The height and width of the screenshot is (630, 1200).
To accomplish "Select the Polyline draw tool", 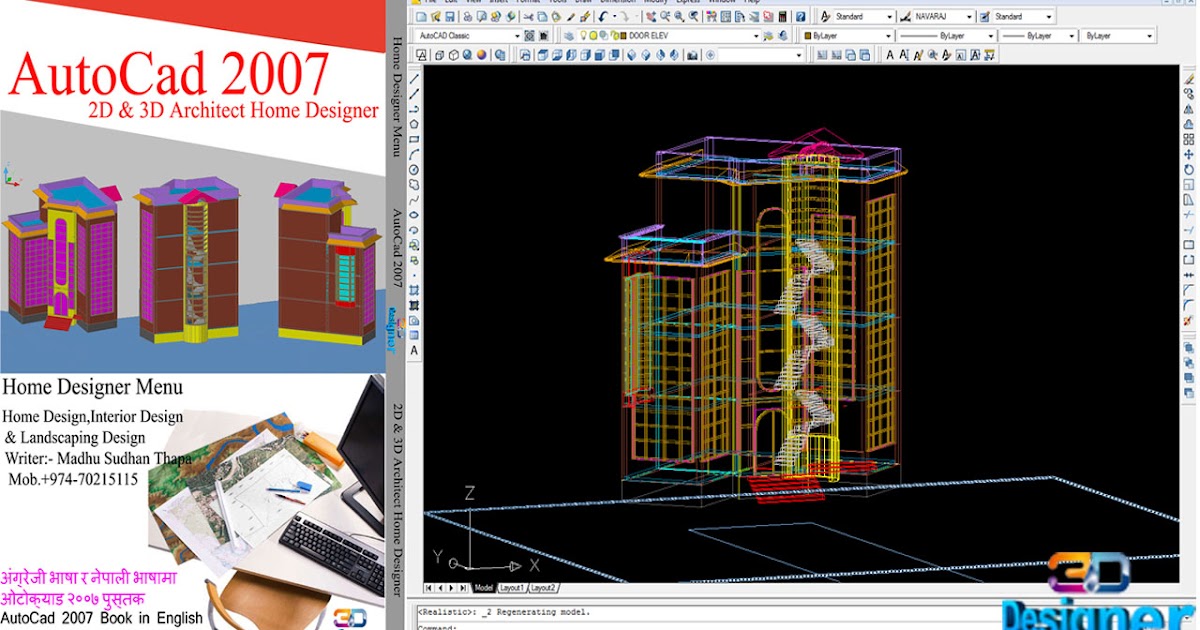I will point(414,108).
